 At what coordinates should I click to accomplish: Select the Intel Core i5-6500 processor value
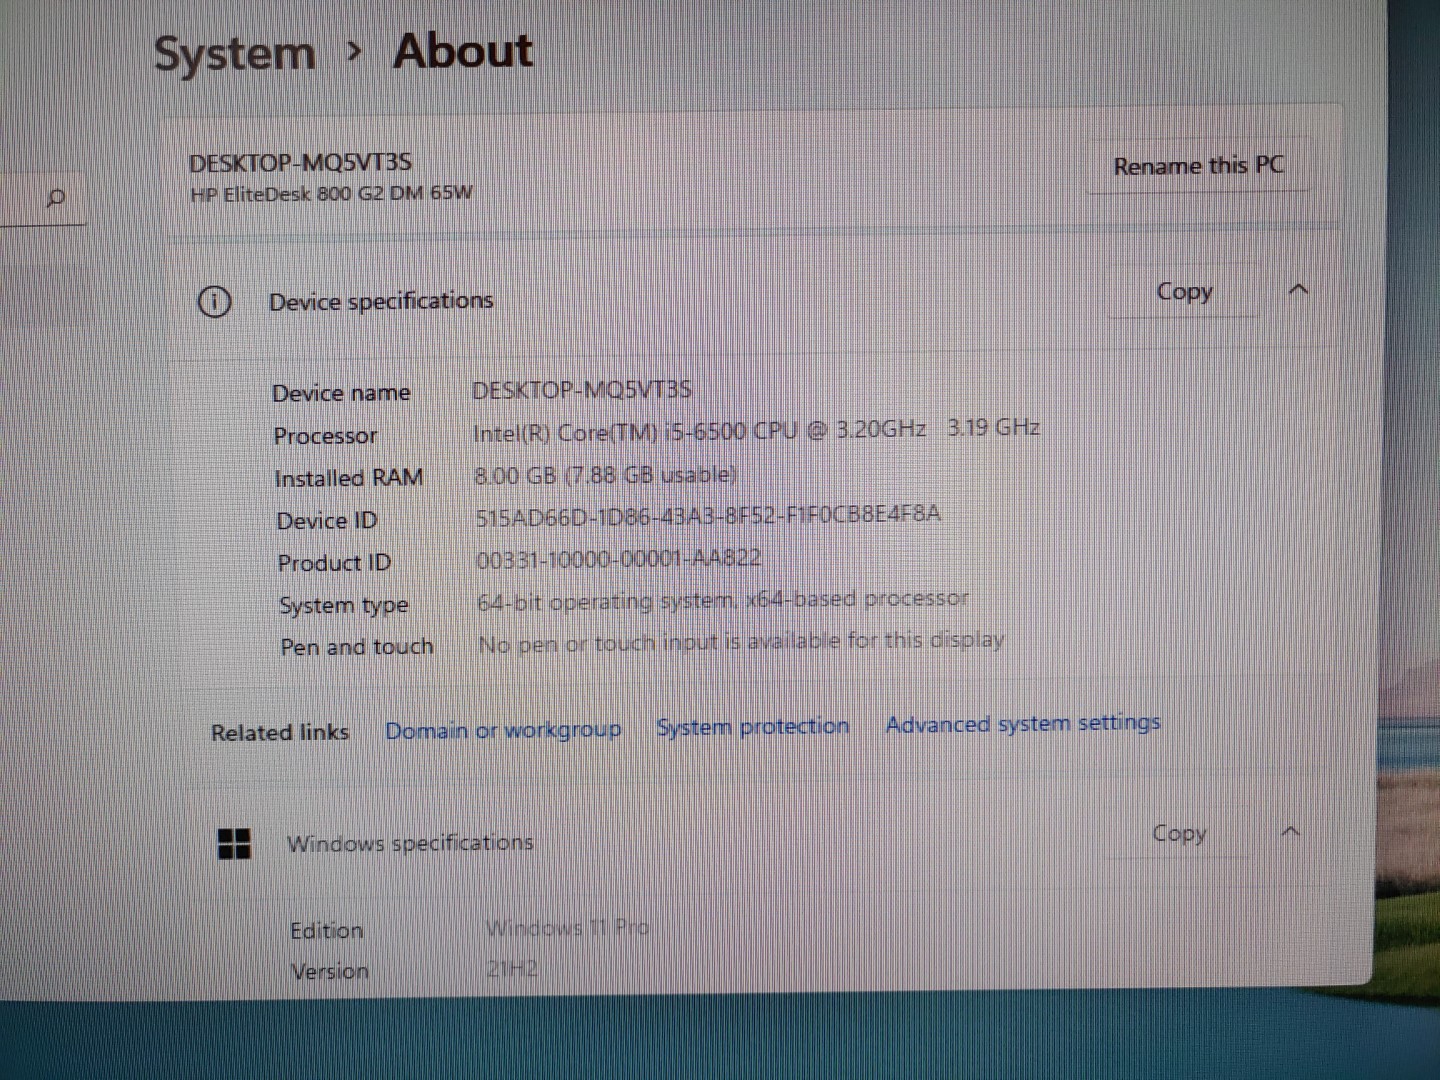[x=756, y=430]
